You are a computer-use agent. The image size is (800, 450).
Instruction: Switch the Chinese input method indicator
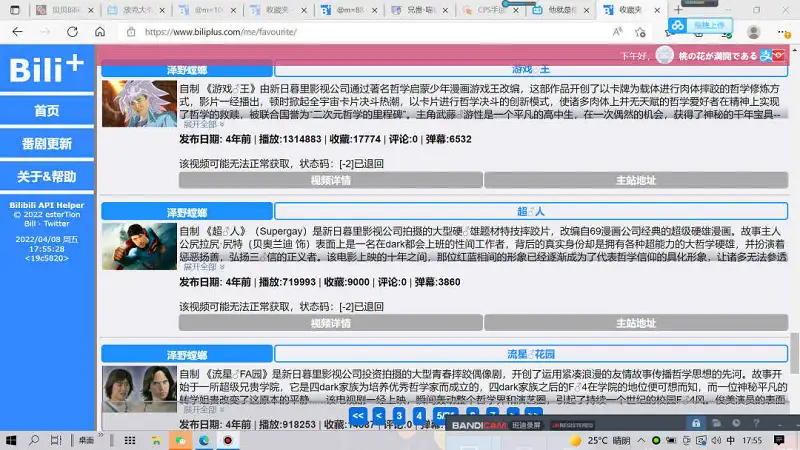(x=731, y=440)
